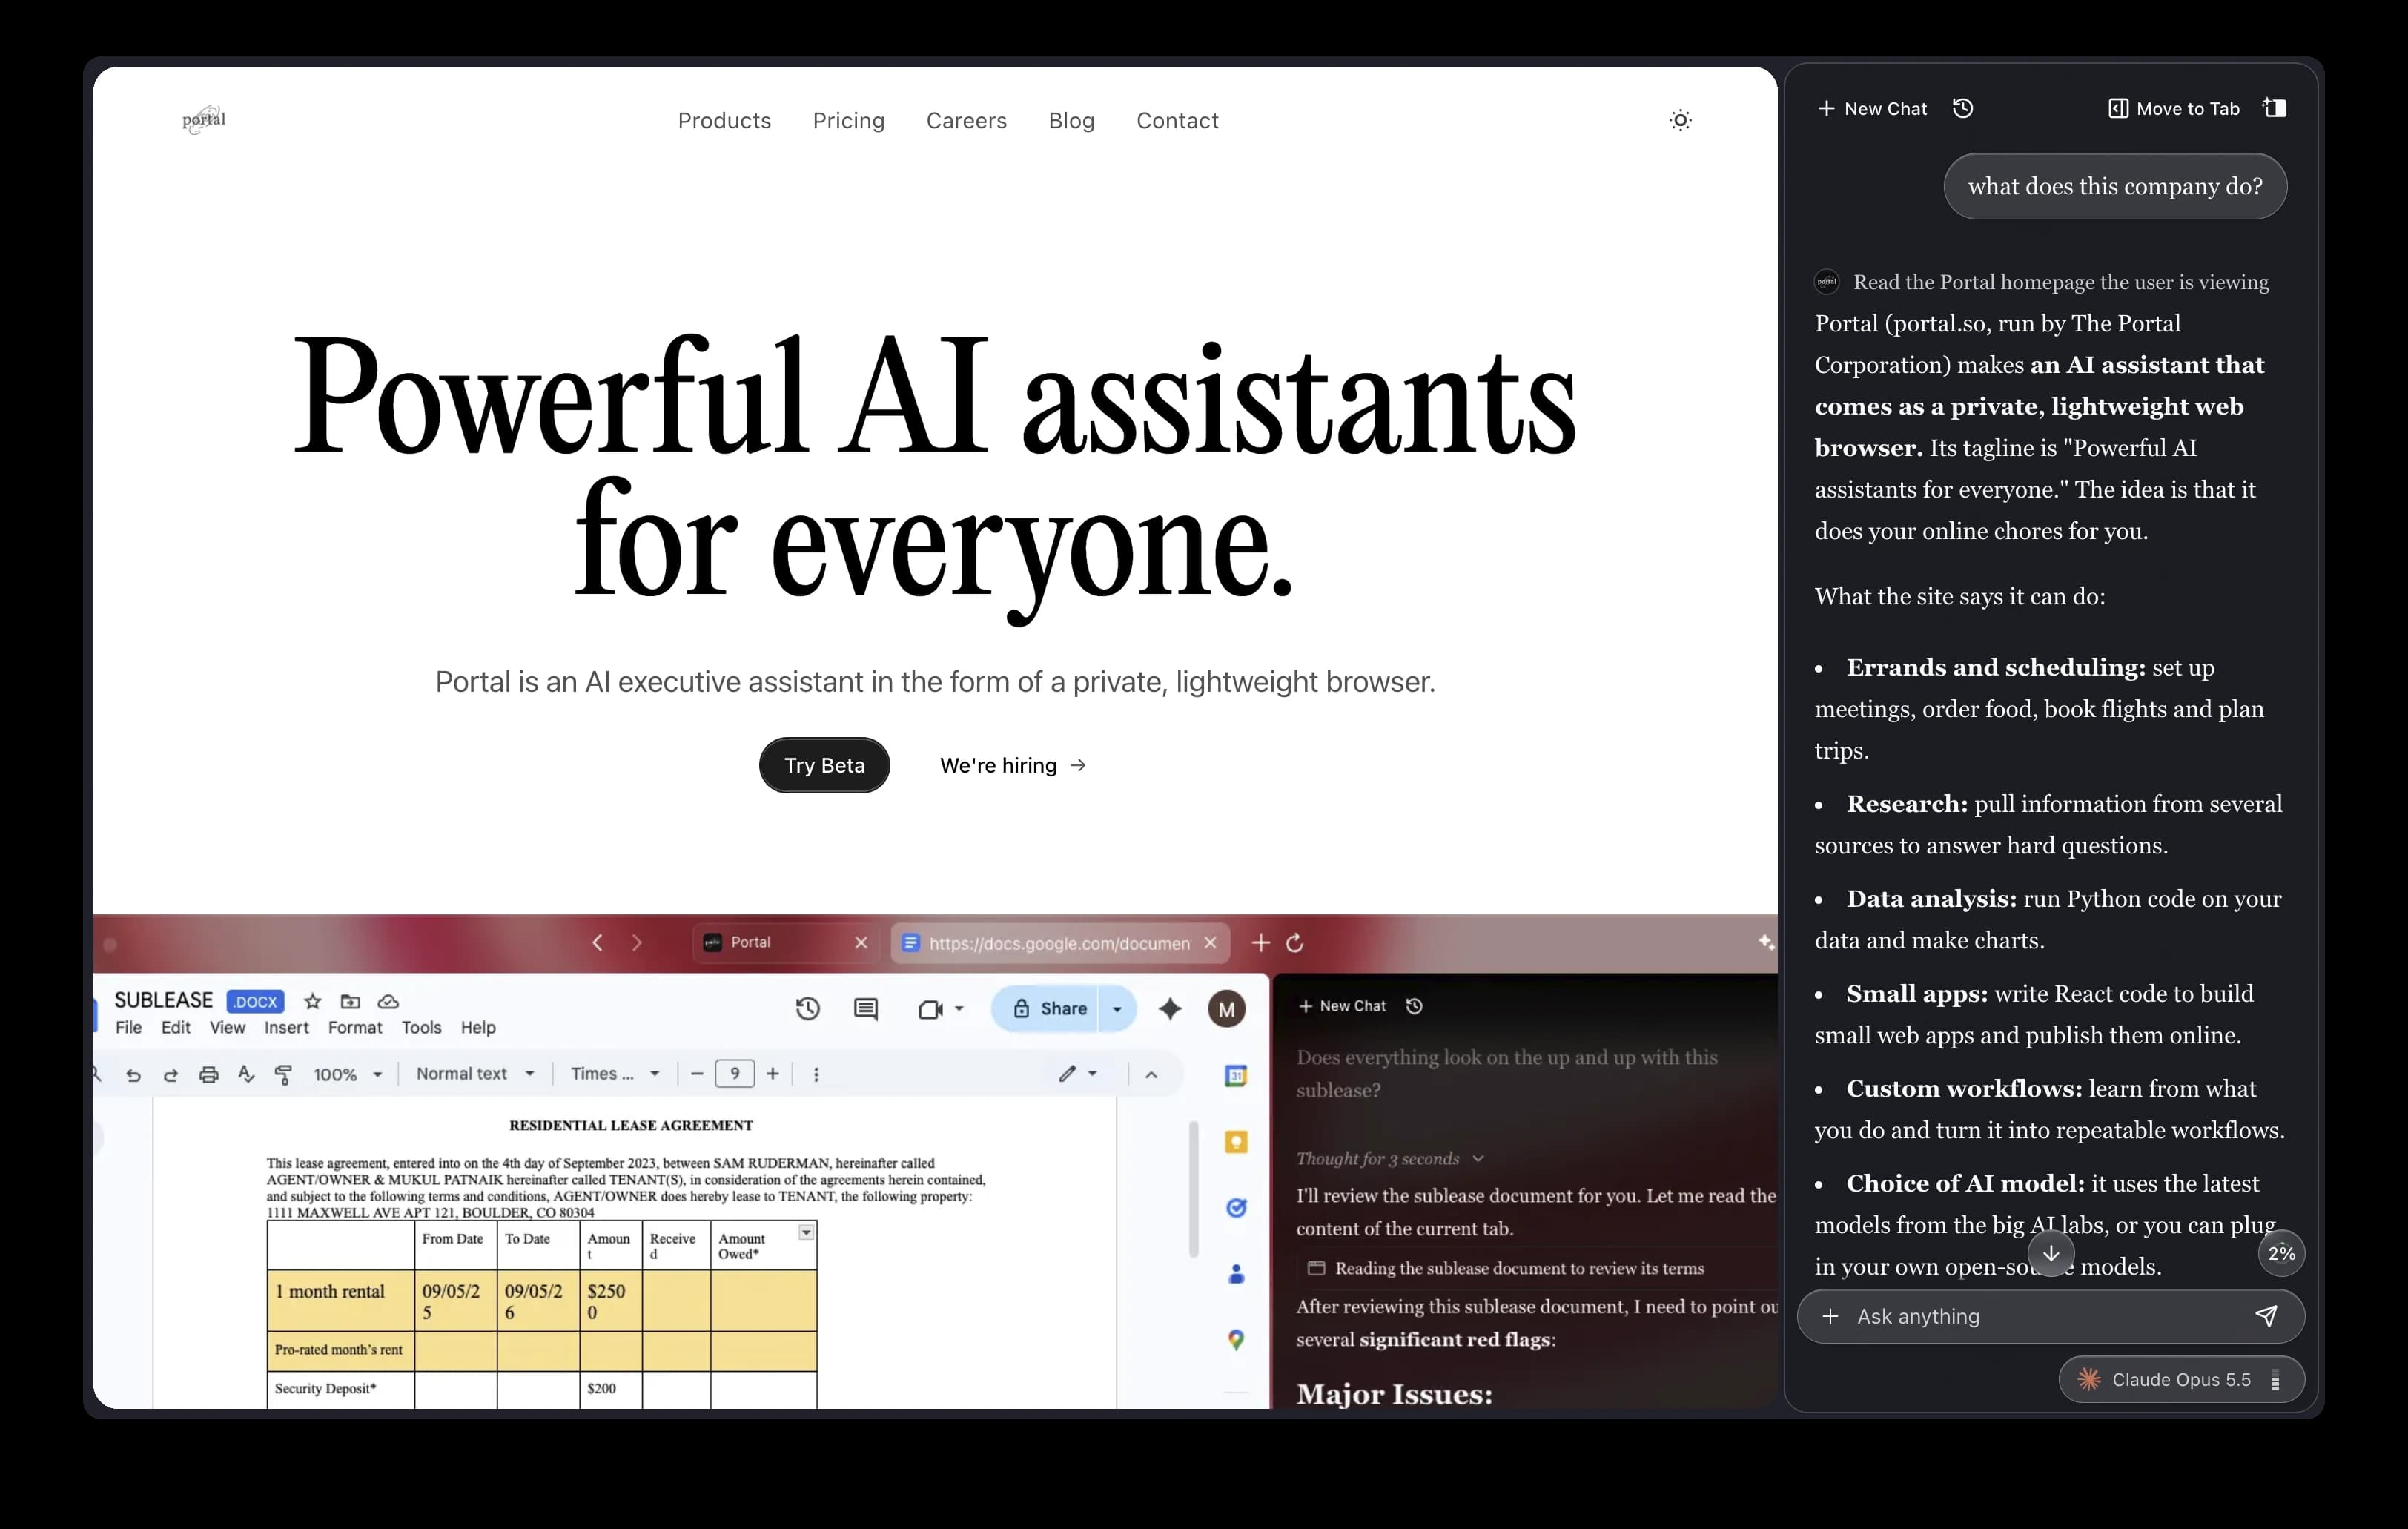2408x1529 pixels.
Task: Click the effort level bars in the model selector
Action: pyautogui.click(x=2275, y=1380)
